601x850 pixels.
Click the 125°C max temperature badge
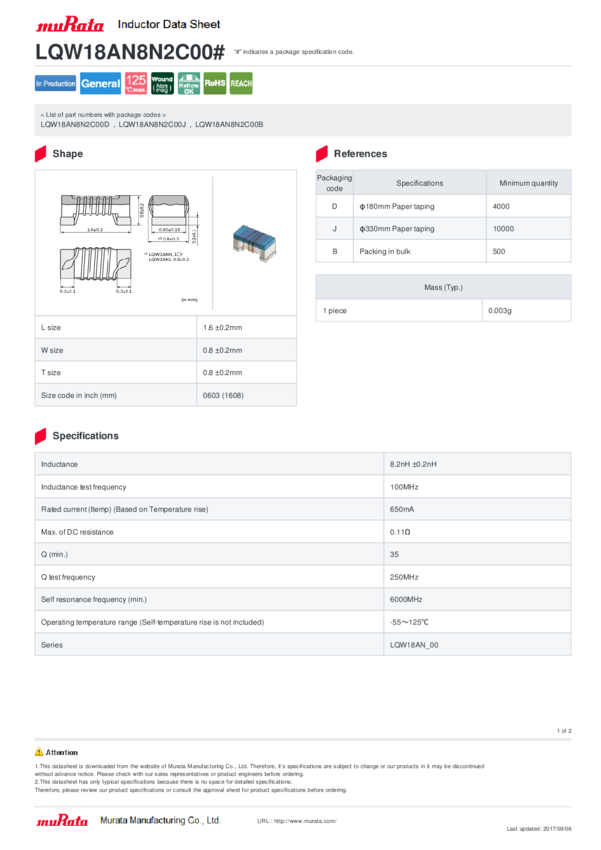click(135, 83)
